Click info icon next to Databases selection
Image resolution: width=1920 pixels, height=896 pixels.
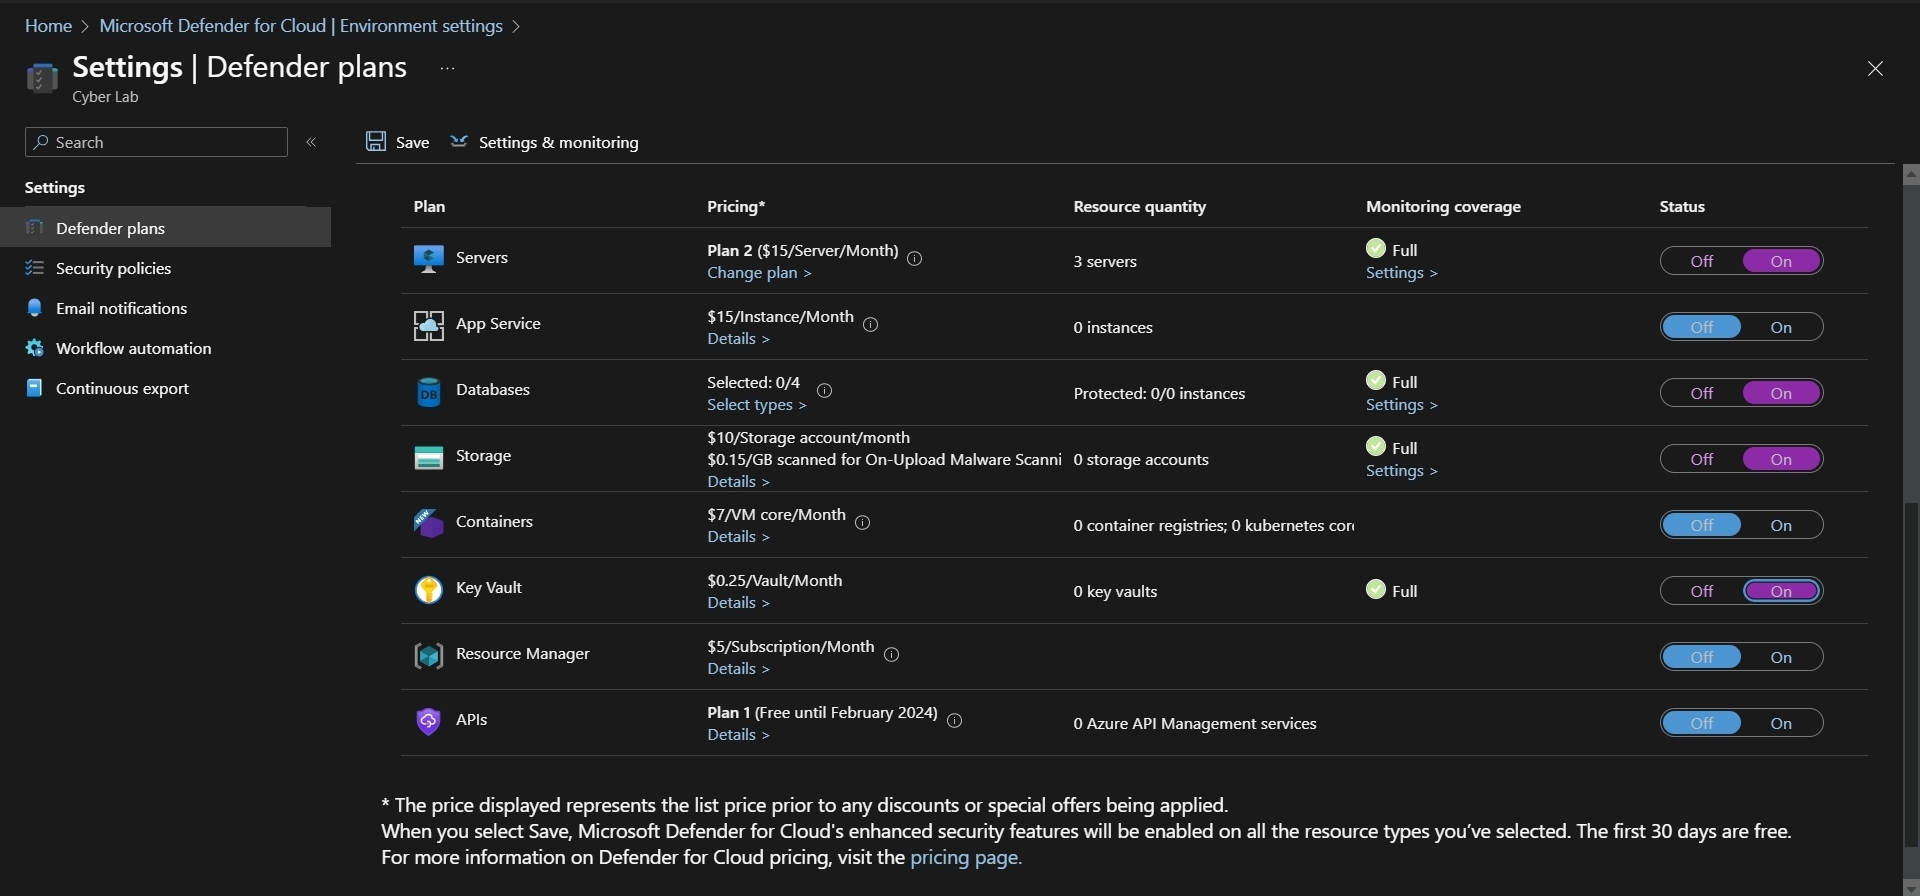pos(825,391)
